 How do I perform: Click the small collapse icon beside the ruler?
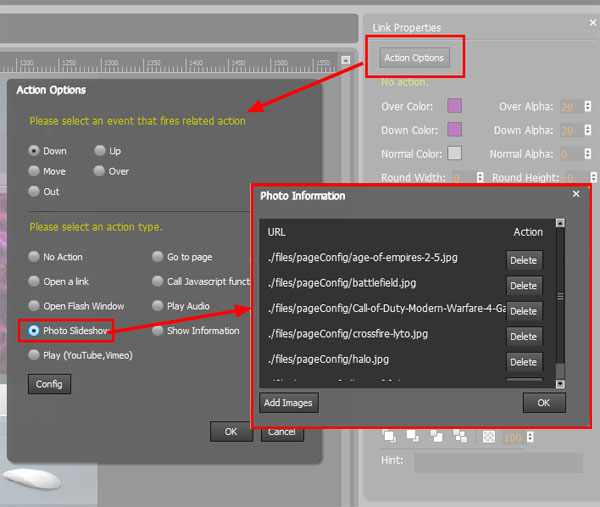tap(346, 60)
